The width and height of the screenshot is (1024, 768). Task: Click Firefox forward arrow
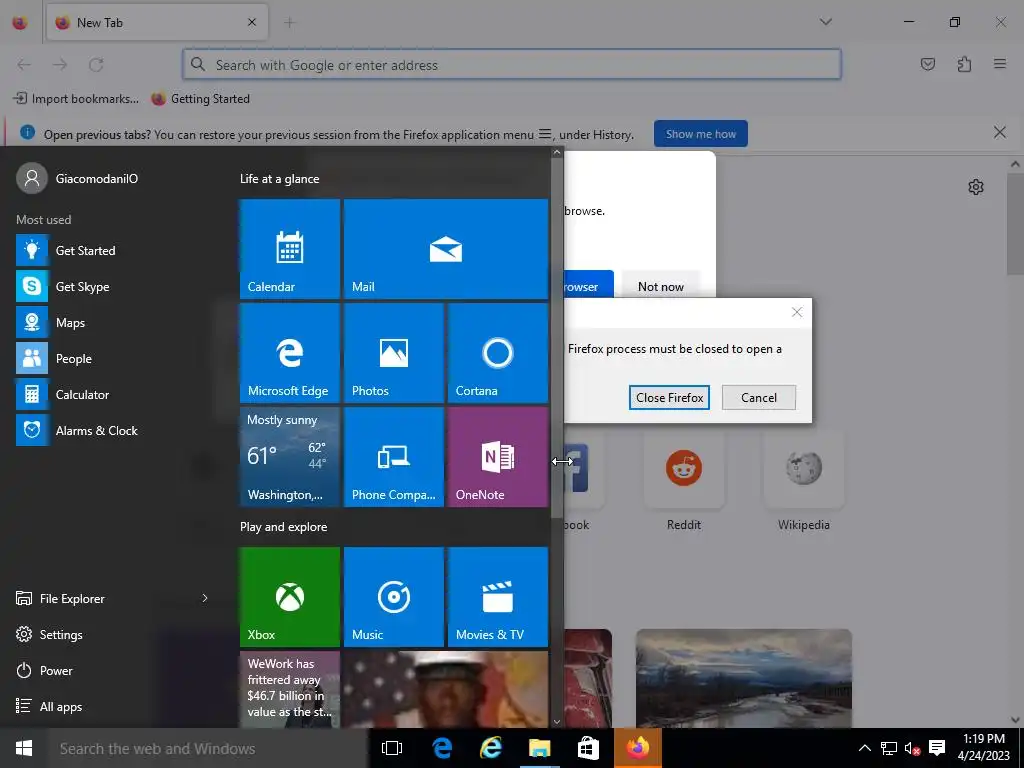60,65
